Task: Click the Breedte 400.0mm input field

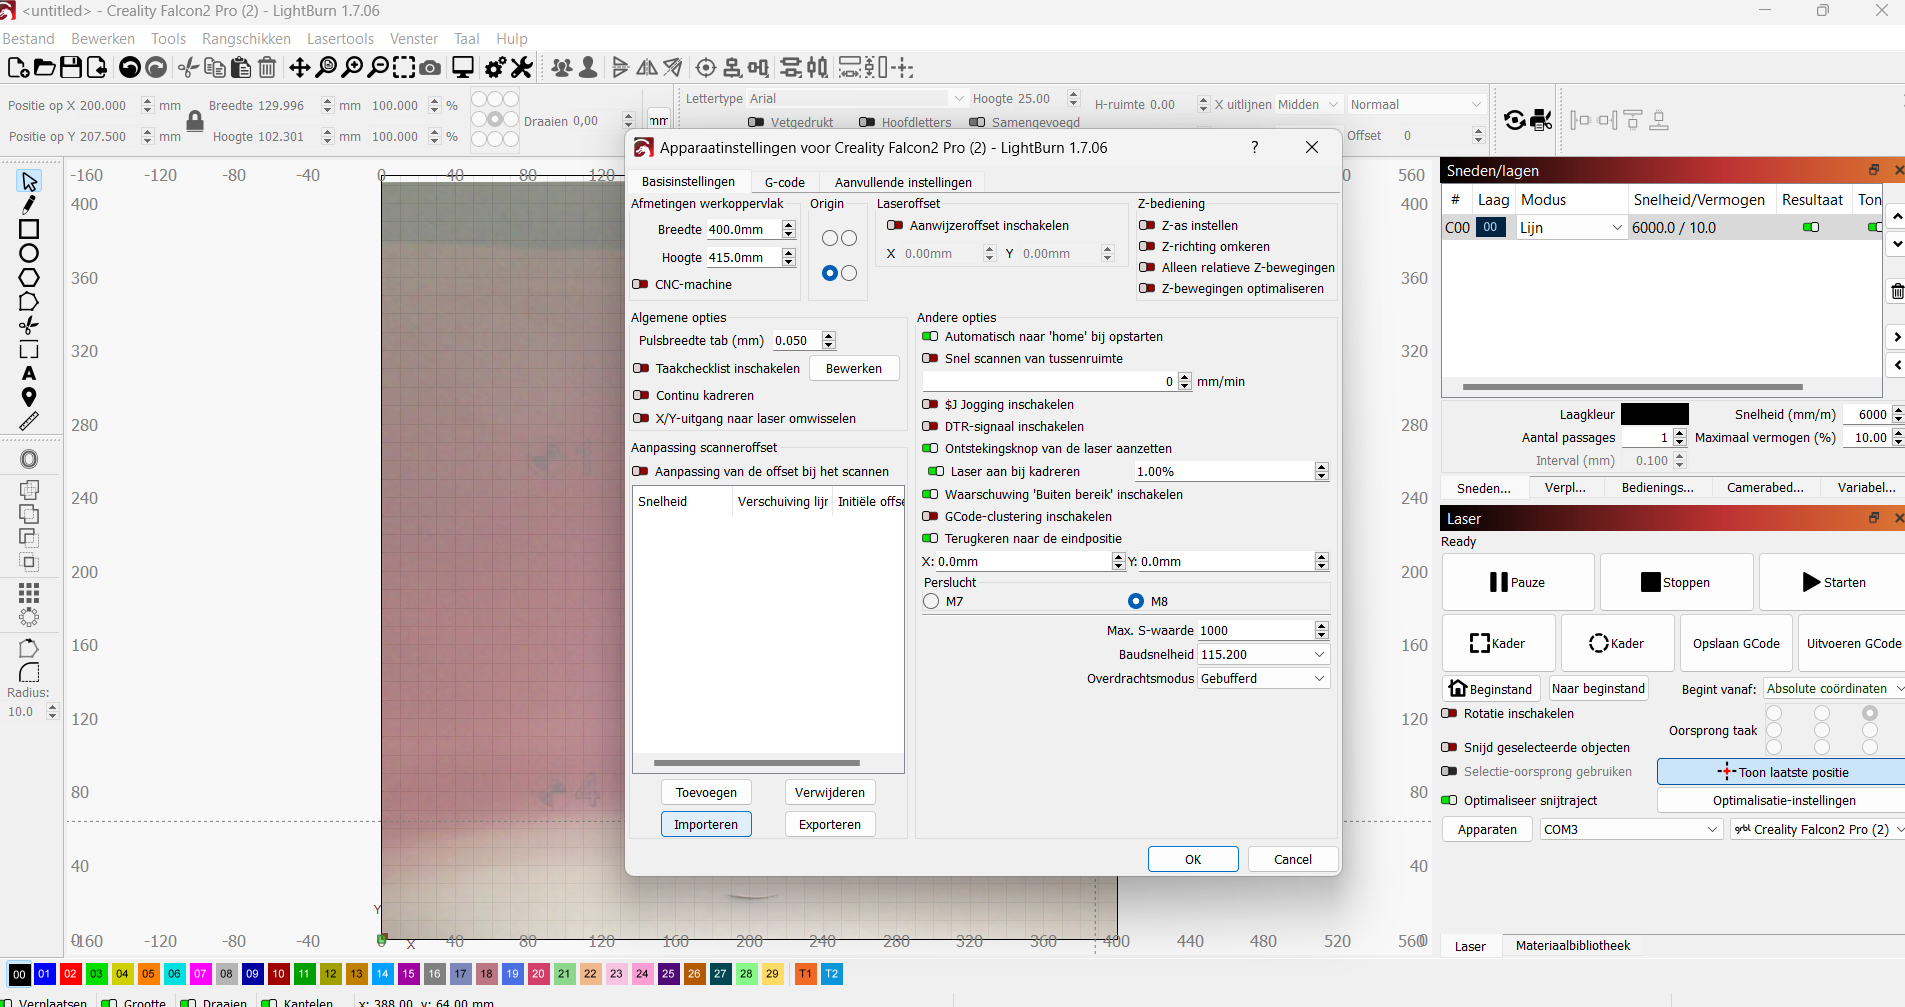Action: pos(743,230)
